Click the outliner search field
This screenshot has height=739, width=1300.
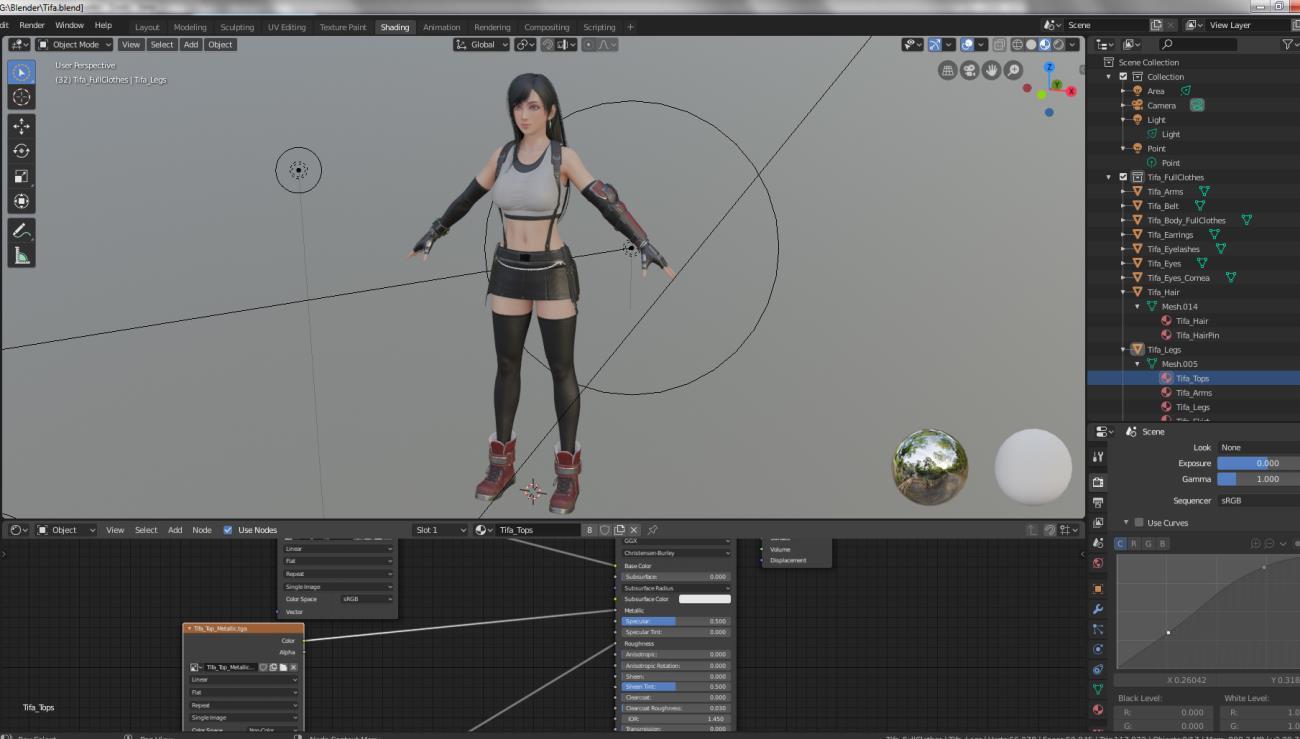(x=1198, y=44)
